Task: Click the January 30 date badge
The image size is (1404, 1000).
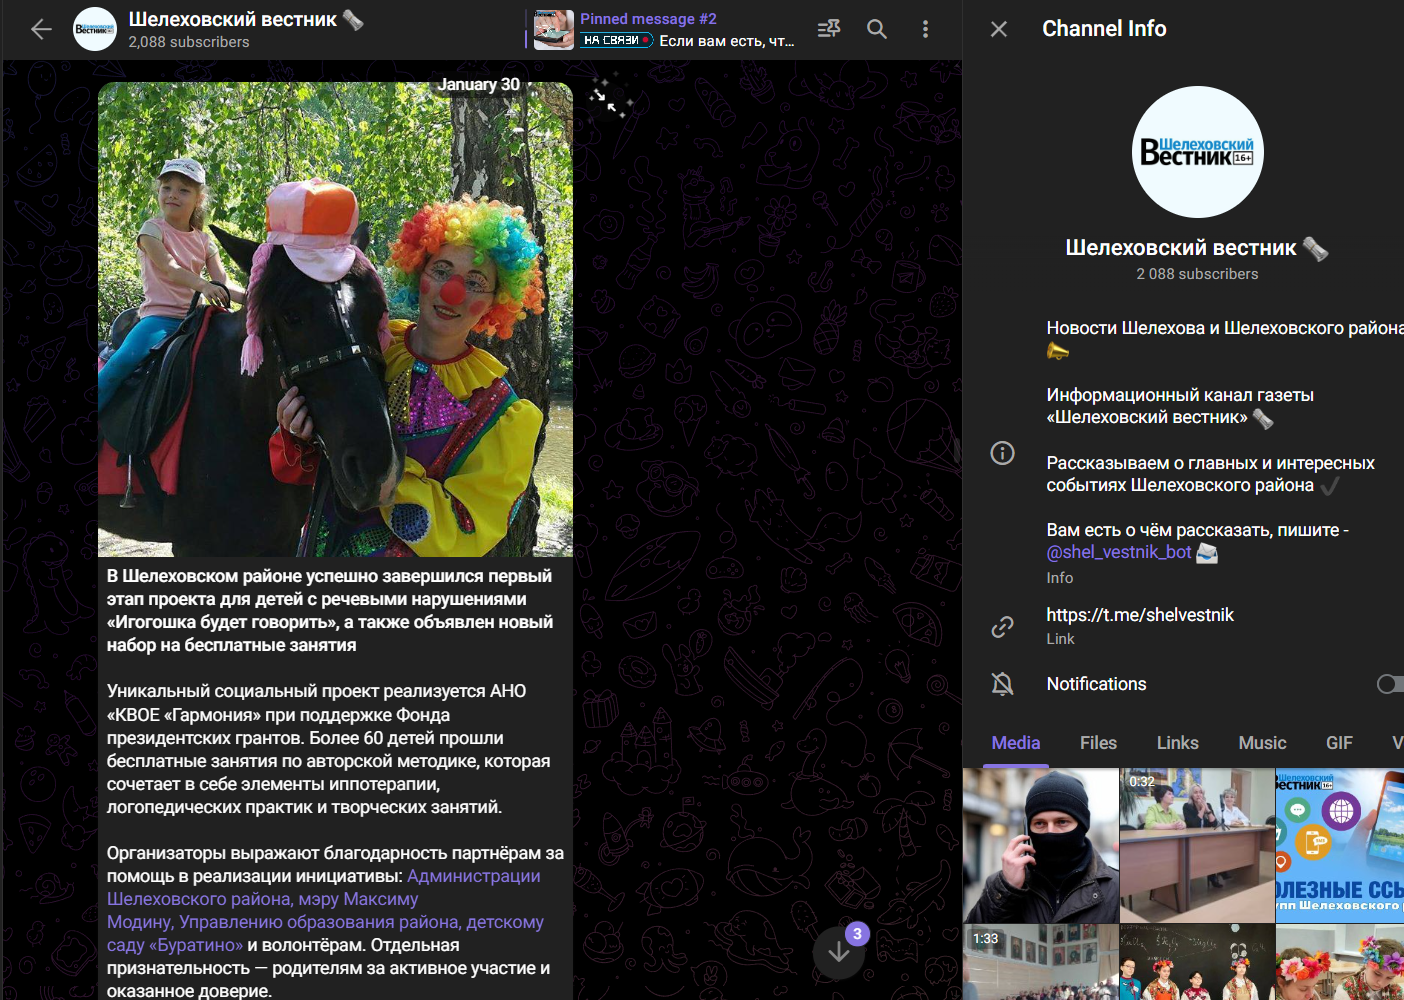Action: click(478, 84)
